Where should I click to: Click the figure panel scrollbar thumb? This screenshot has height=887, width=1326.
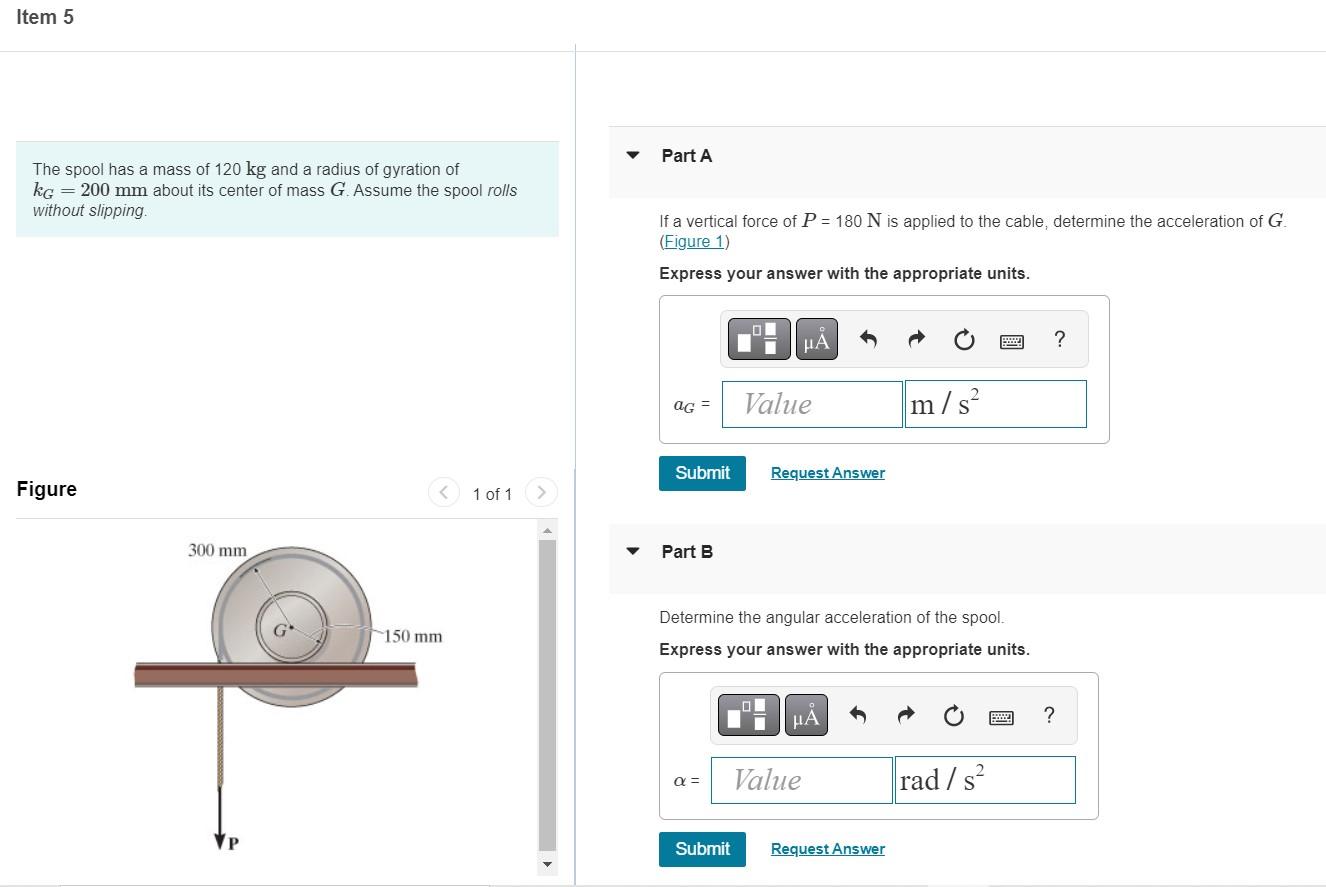pyautogui.click(x=547, y=693)
